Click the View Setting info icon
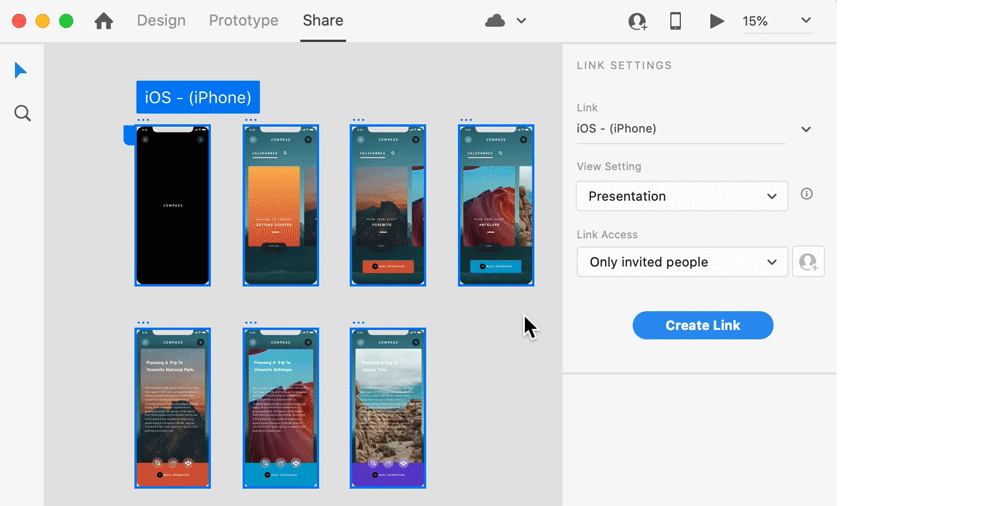The height and width of the screenshot is (506, 1000). point(807,194)
